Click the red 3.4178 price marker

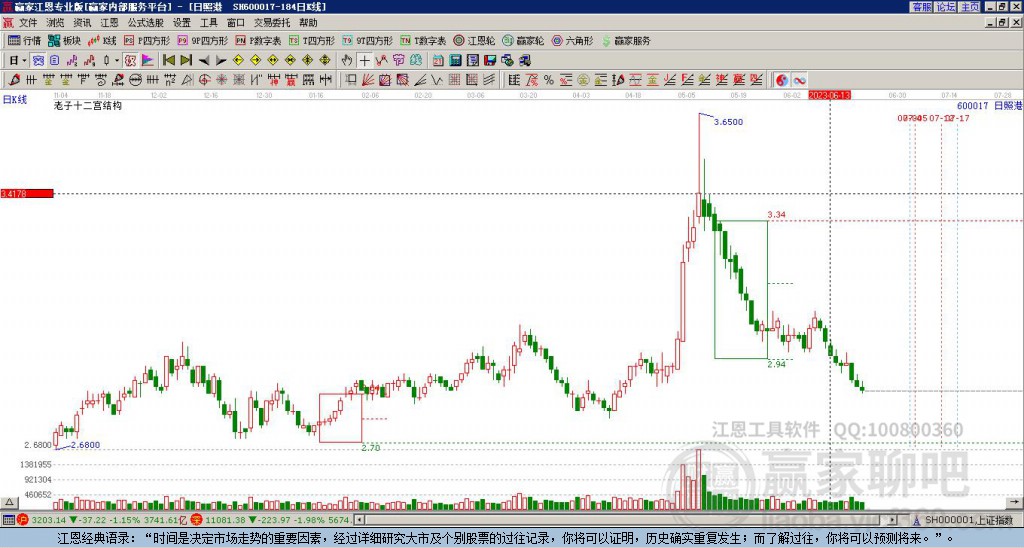[x=27, y=194]
